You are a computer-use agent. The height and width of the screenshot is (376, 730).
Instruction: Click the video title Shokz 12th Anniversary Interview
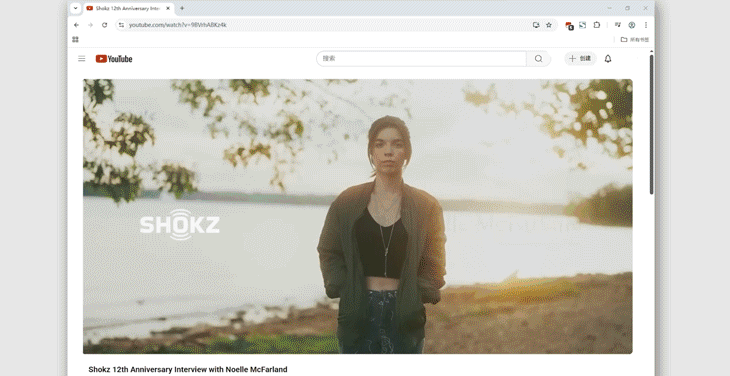coord(188,369)
